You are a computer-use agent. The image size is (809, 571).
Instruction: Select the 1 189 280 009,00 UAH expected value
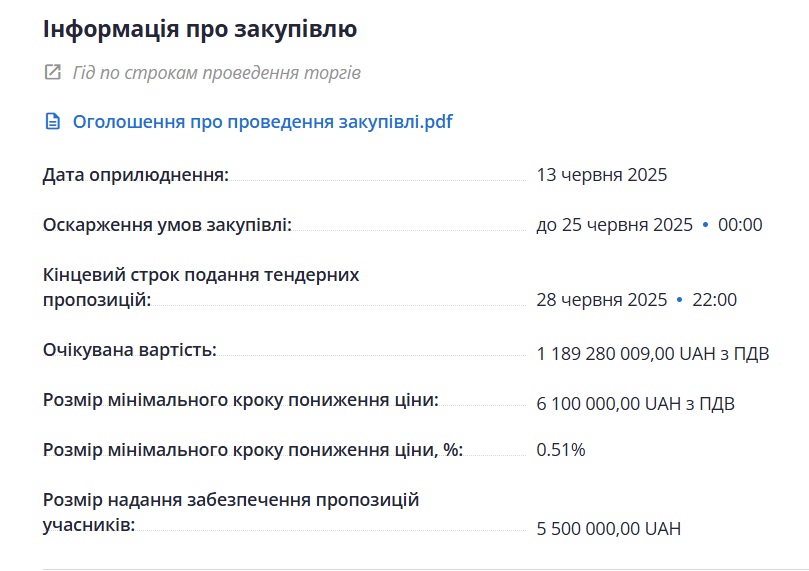coord(653,354)
